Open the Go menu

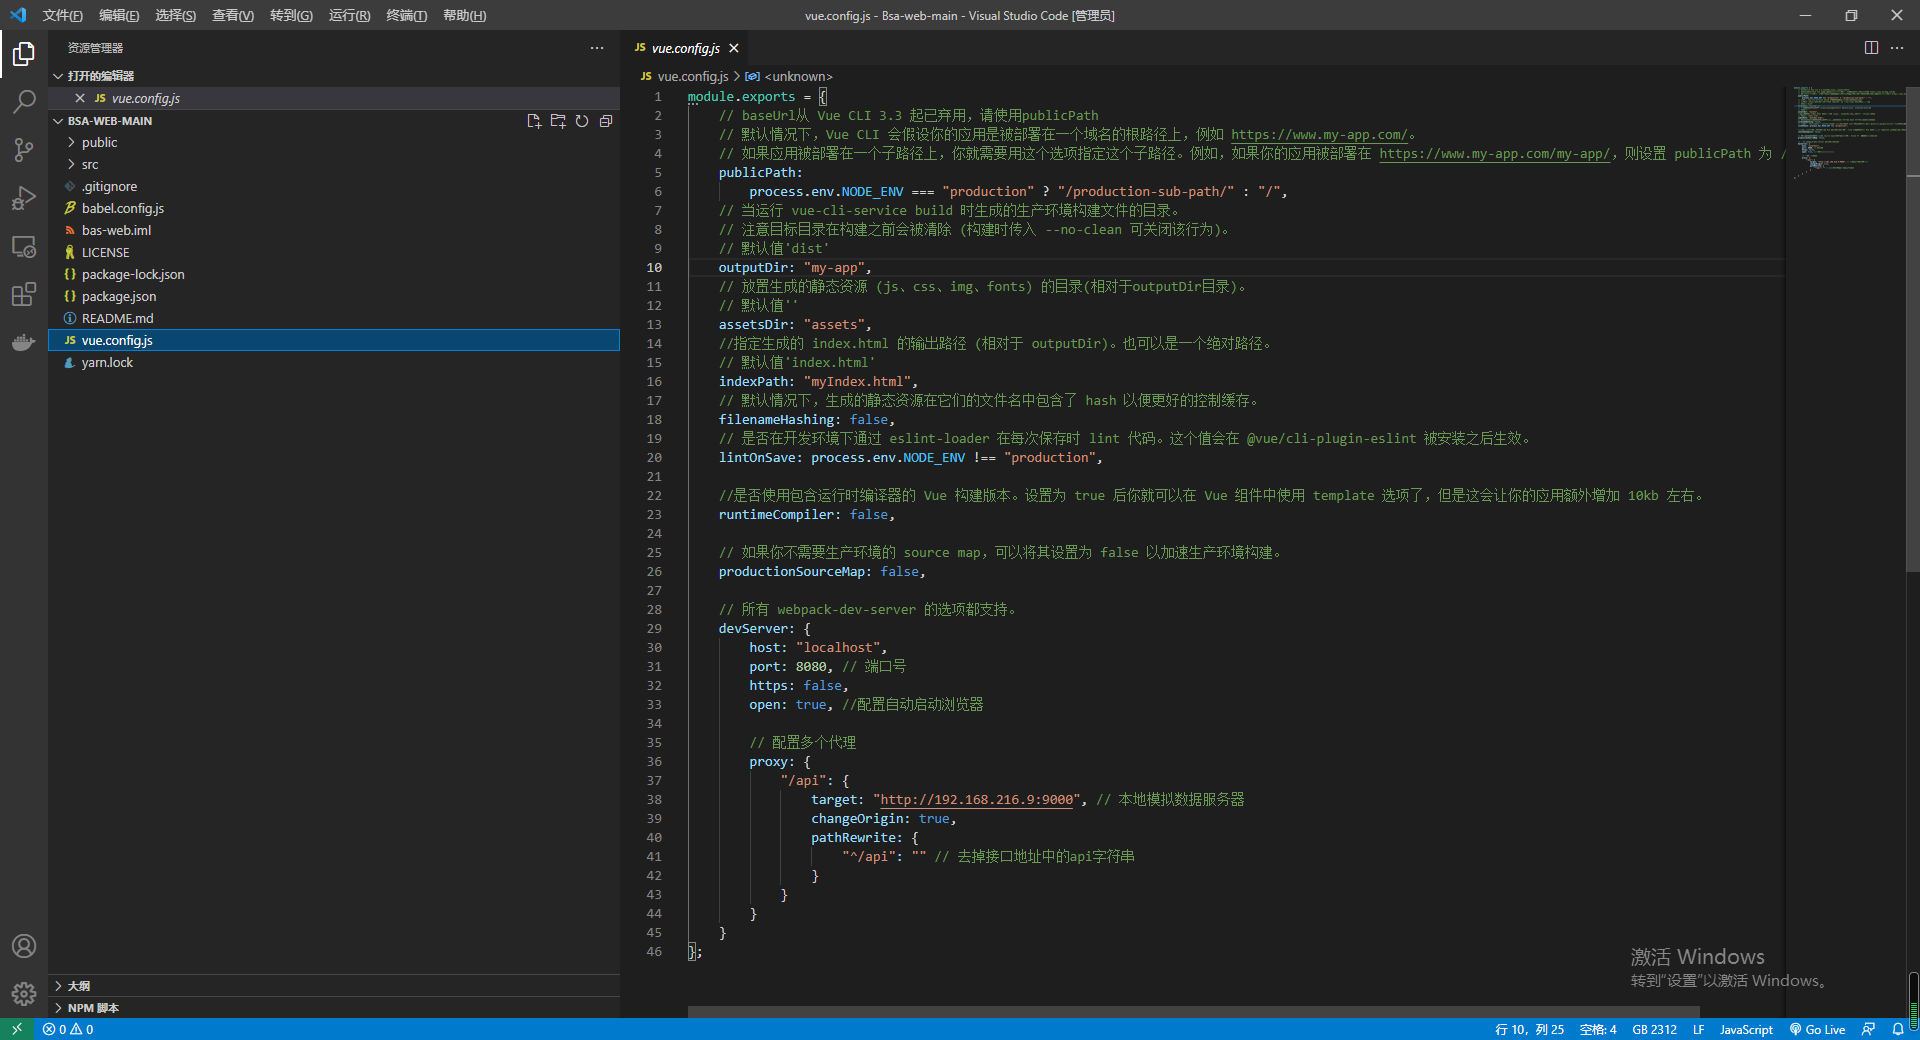click(x=291, y=15)
